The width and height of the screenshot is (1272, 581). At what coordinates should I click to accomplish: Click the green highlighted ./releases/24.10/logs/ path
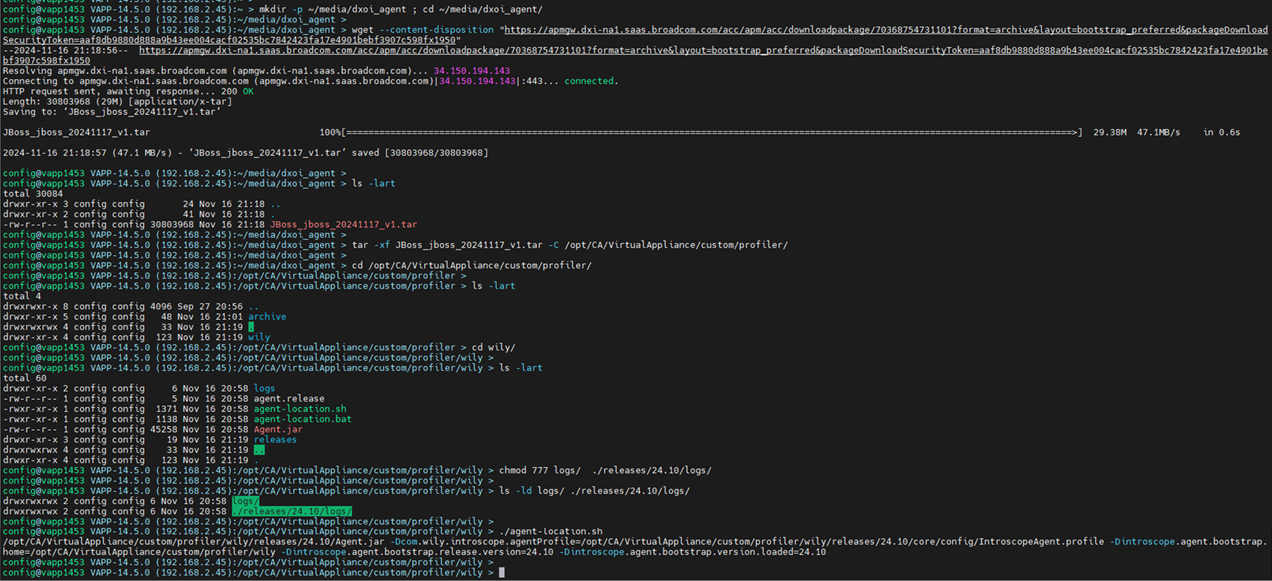291,511
